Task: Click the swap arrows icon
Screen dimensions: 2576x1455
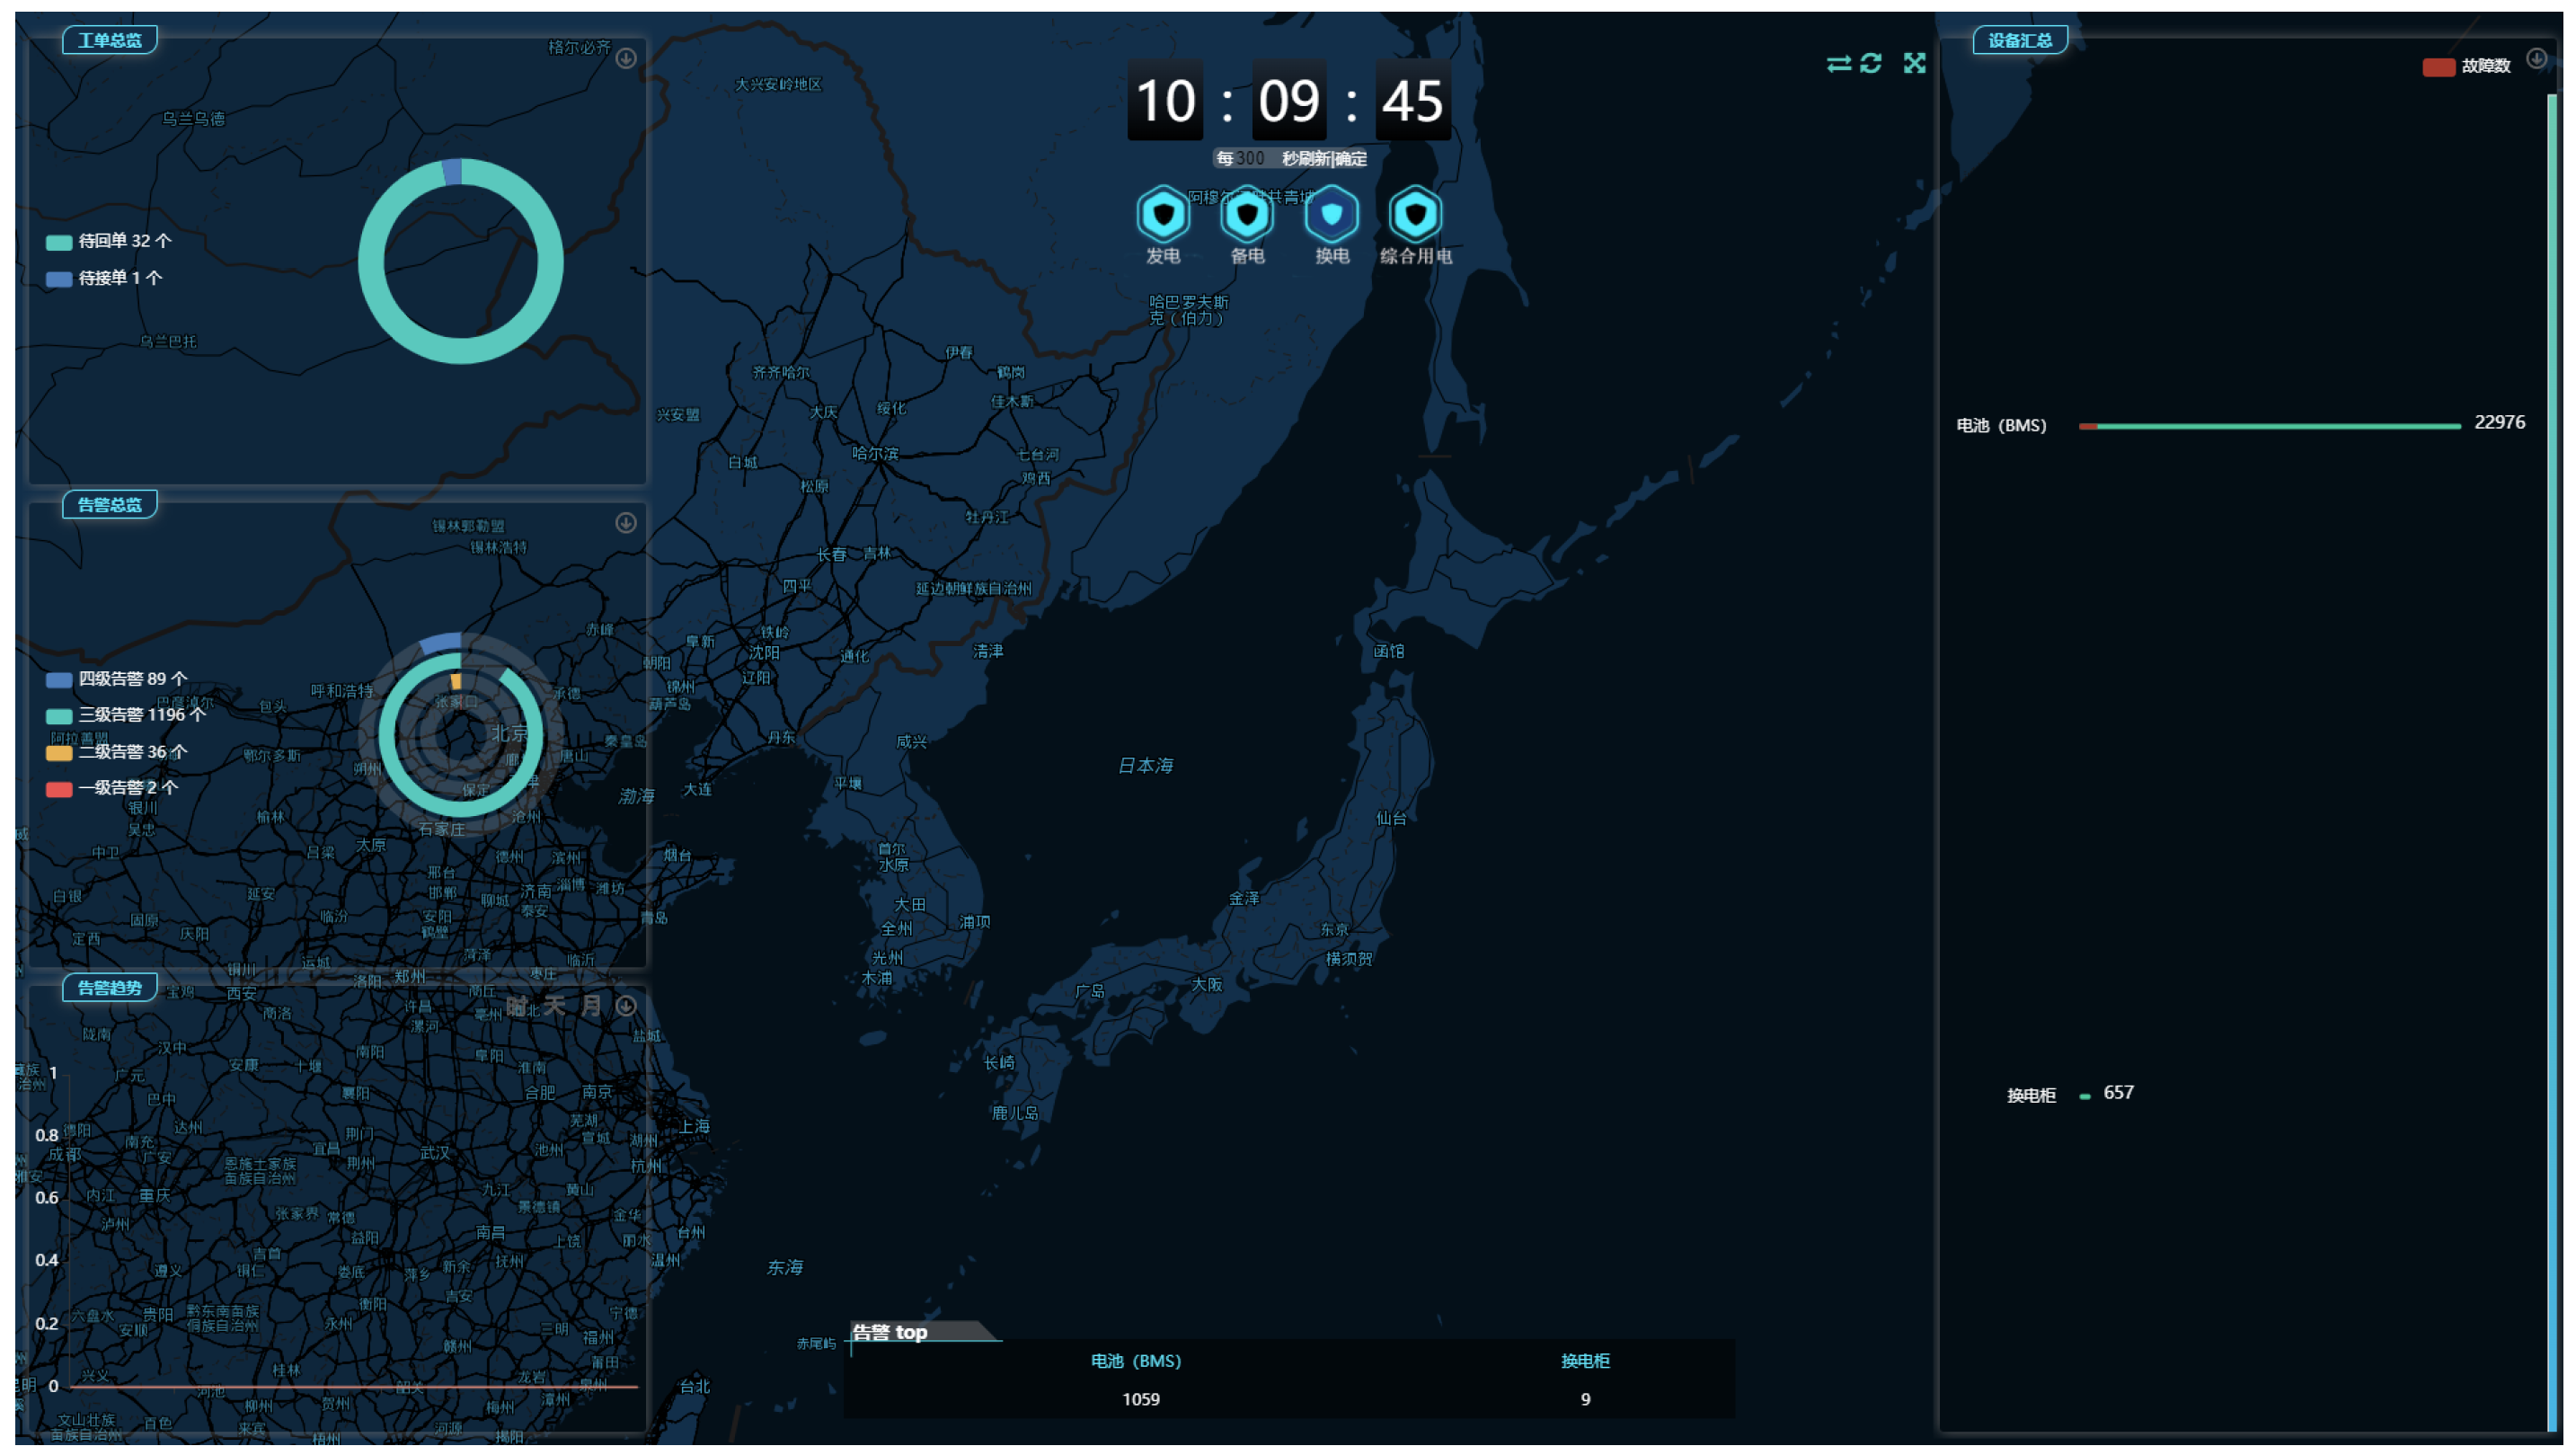Action: point(1838,64)
